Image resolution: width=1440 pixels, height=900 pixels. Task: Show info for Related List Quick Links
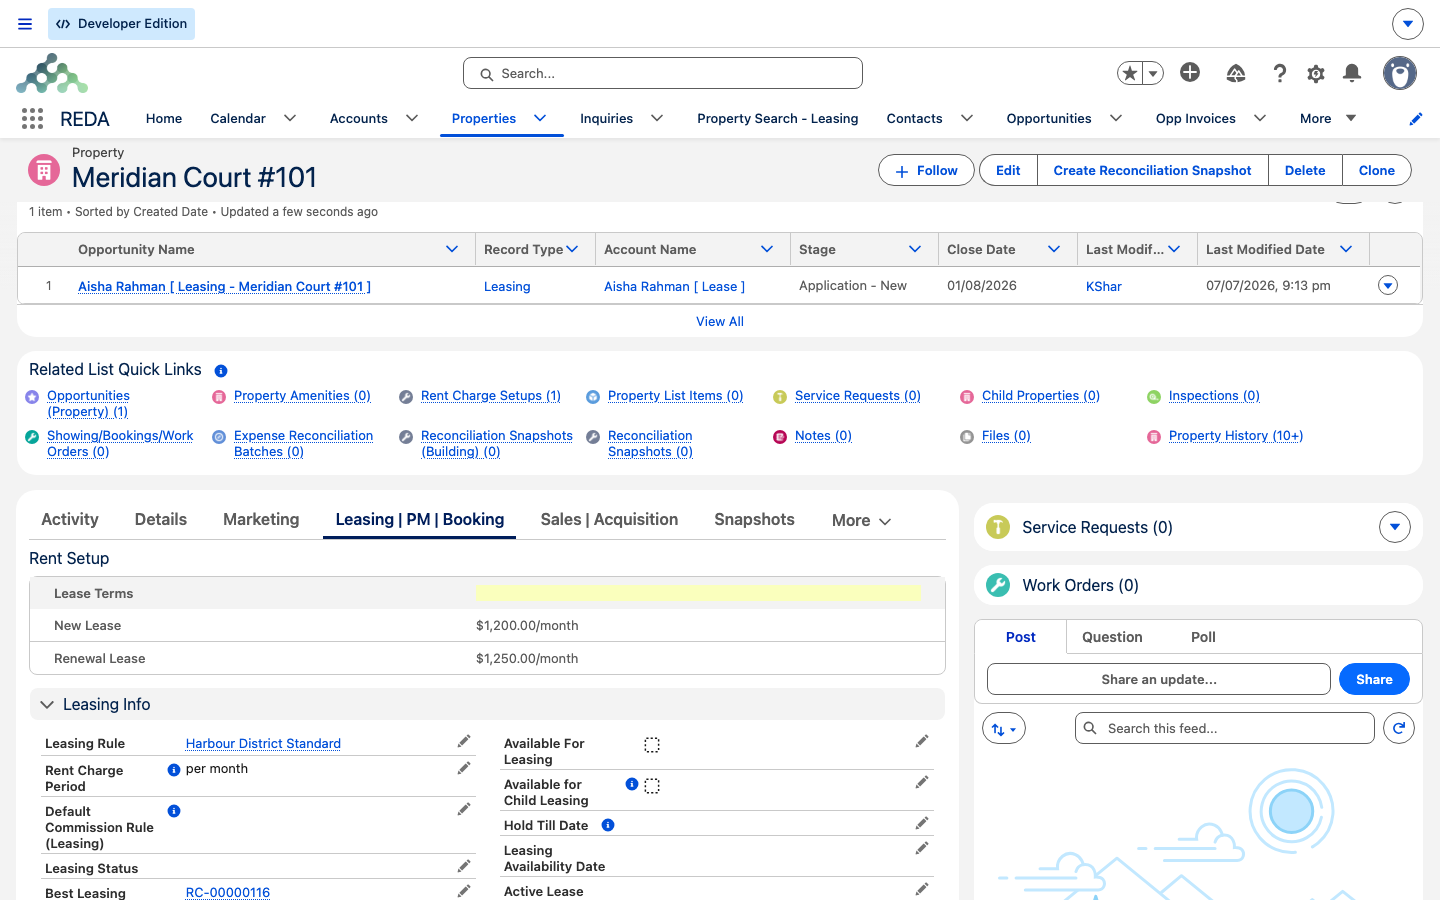click(x=221, y=371)
